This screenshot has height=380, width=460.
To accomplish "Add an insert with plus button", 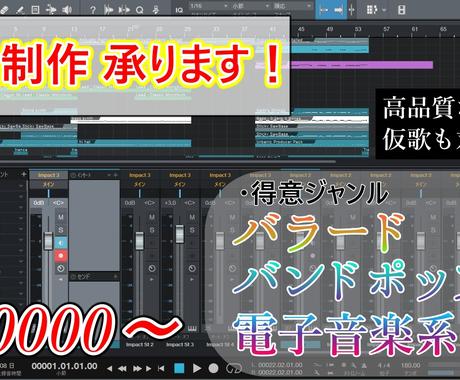I will pyautogui.click(x=115, y=175).
